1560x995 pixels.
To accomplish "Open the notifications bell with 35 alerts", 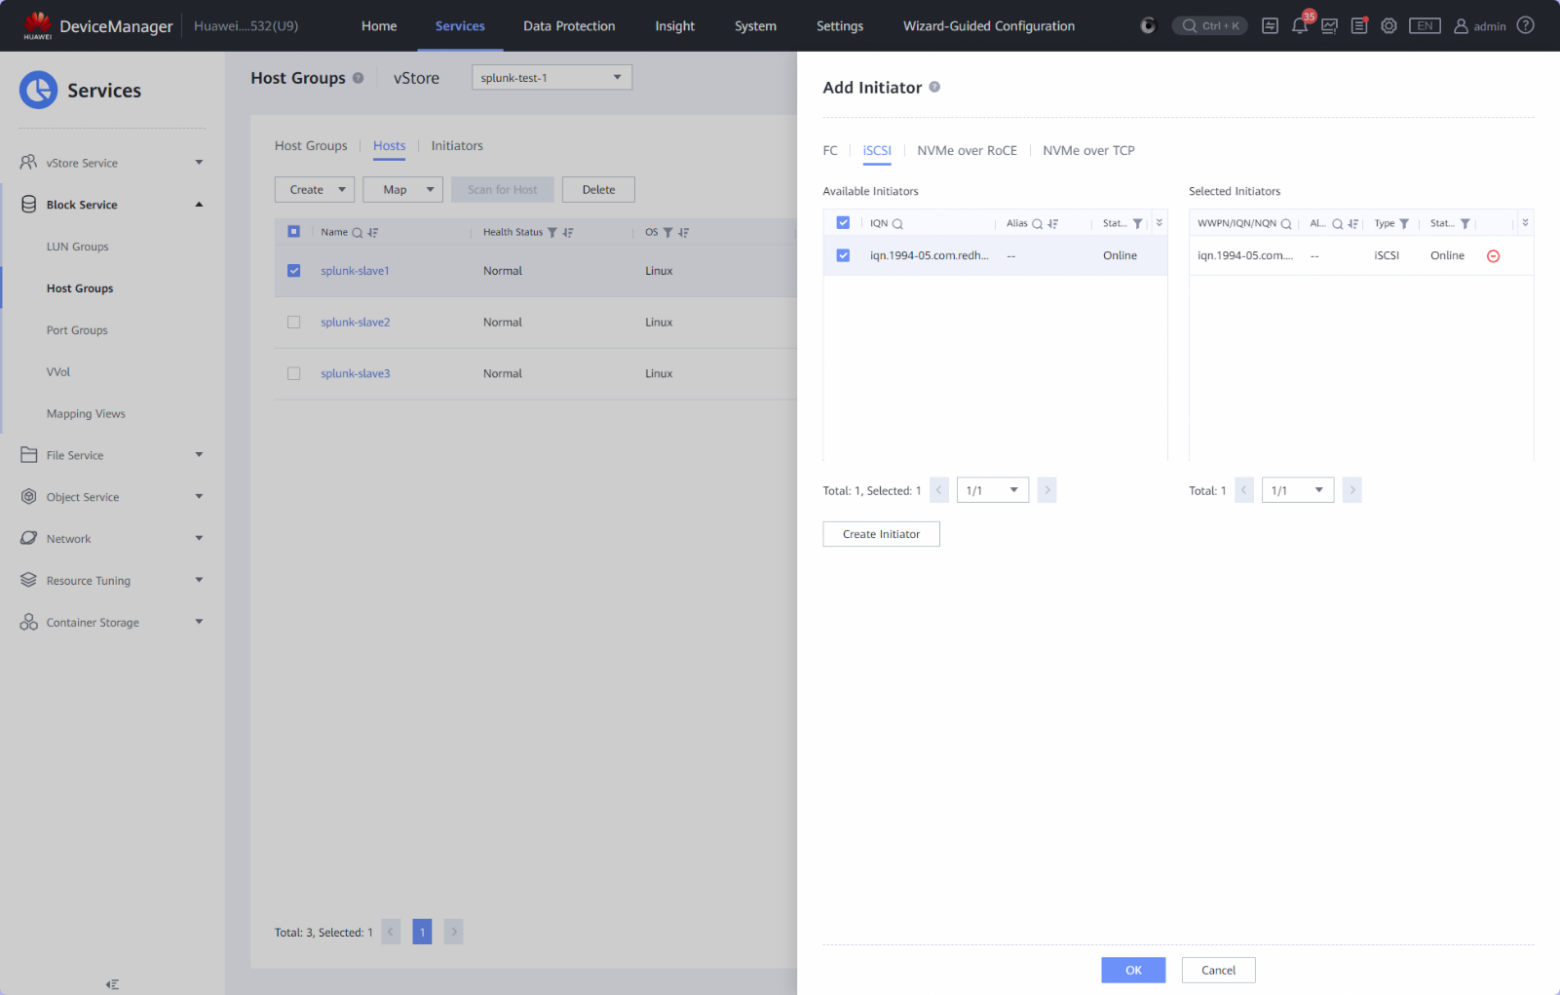I will point(1300,26).
